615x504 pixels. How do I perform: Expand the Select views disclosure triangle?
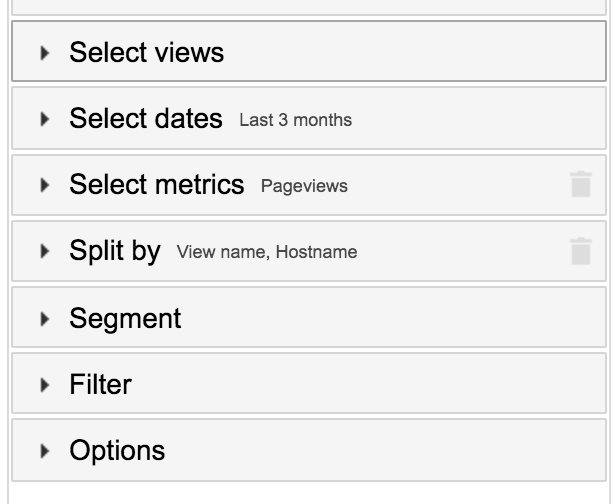point(45,53)
